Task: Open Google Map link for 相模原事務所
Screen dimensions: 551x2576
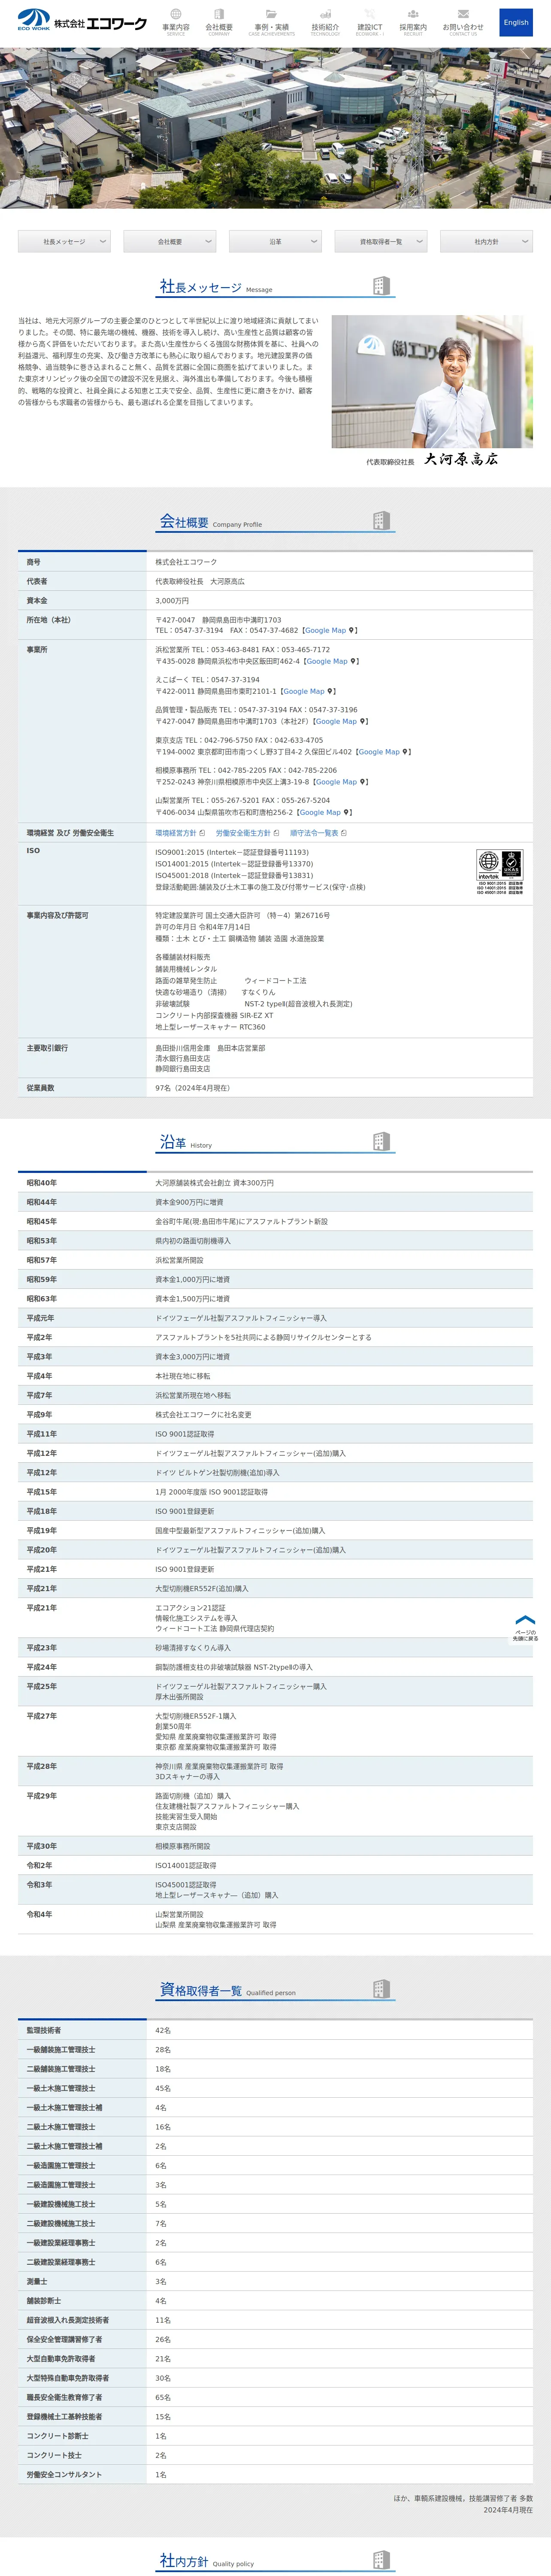Action: pos(336,782)
